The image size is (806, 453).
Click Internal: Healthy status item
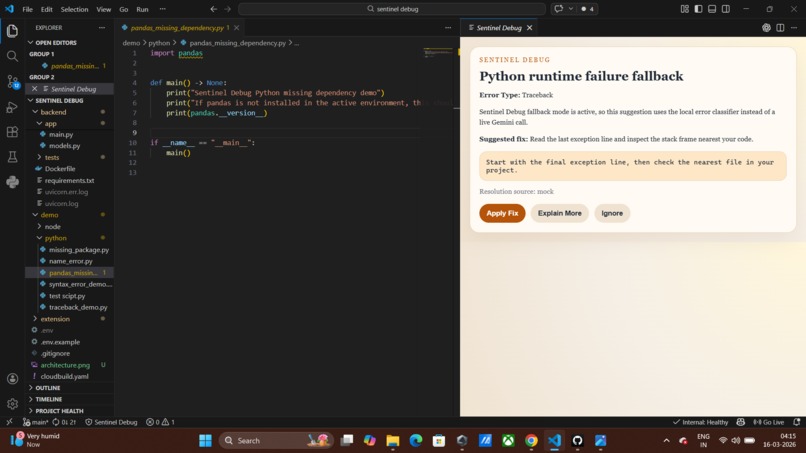701,422
